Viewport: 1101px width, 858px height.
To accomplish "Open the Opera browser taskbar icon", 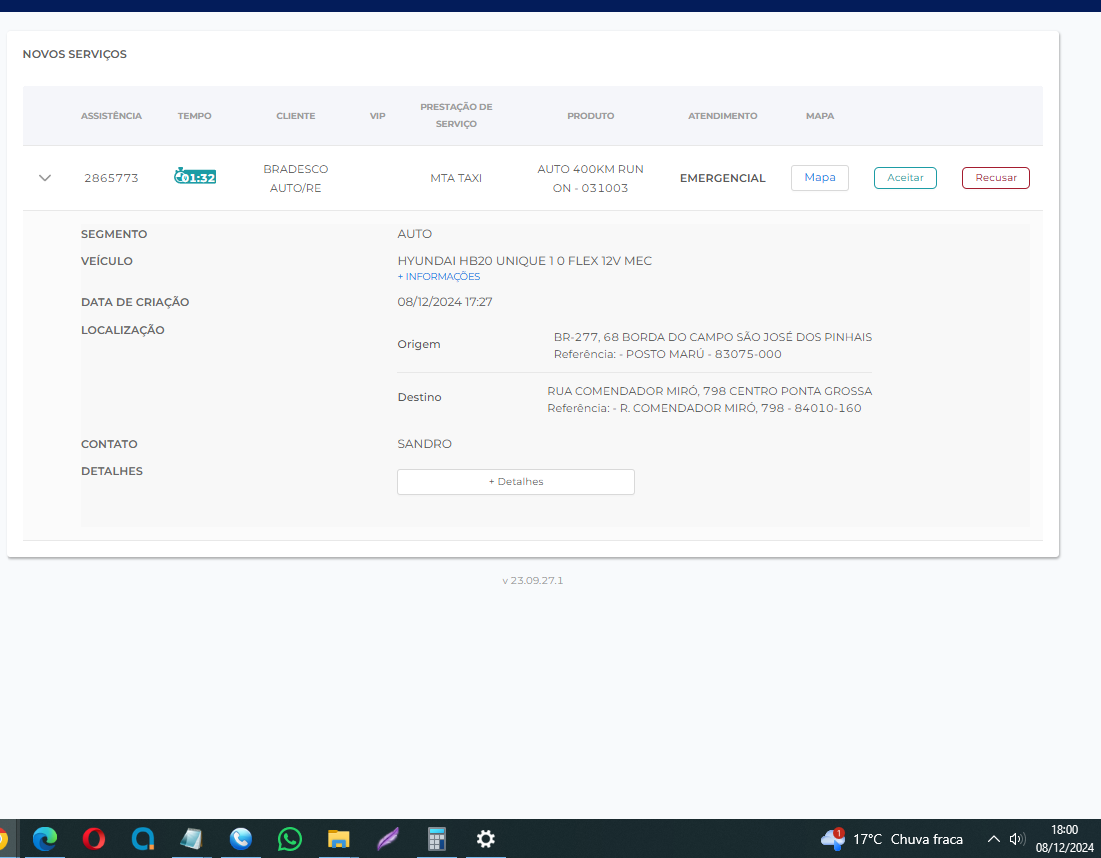I will 94,839.
